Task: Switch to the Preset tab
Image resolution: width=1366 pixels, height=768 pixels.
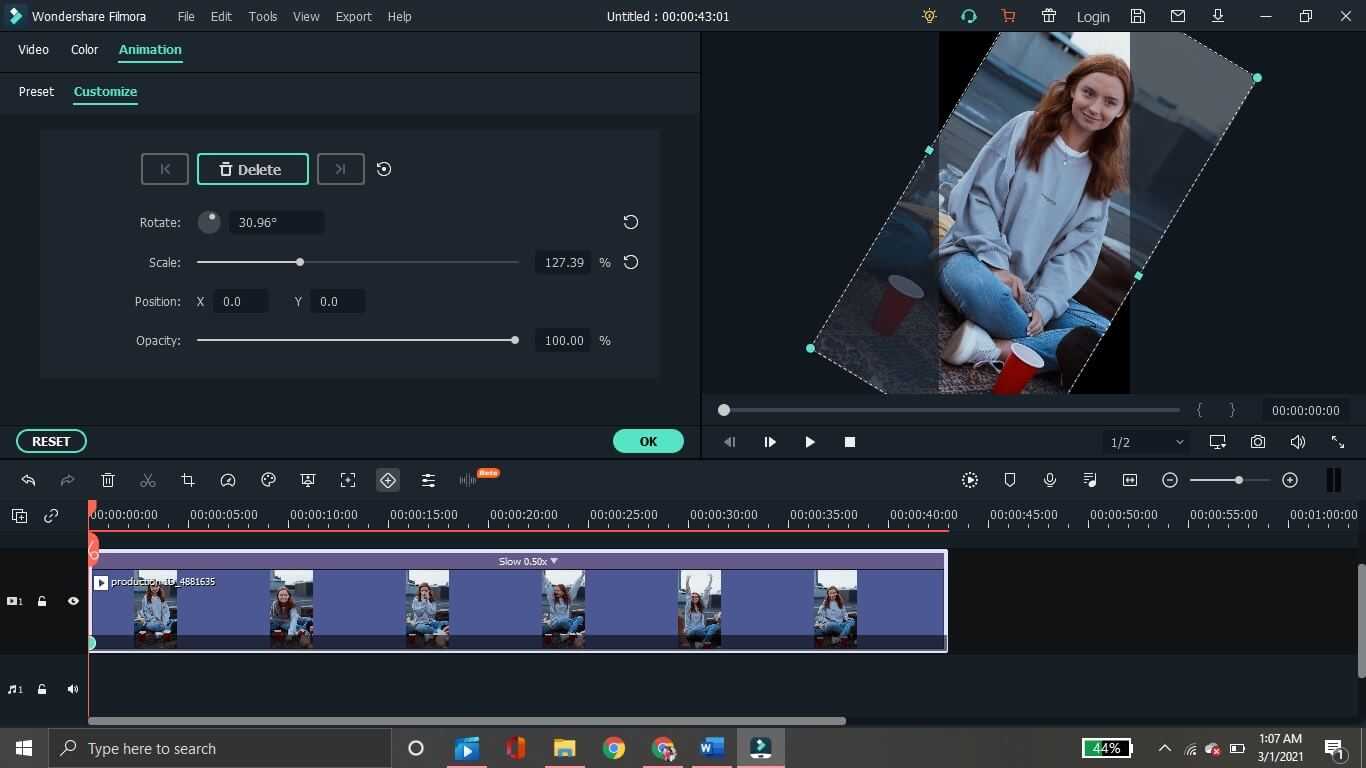Action: pos(36,91)
